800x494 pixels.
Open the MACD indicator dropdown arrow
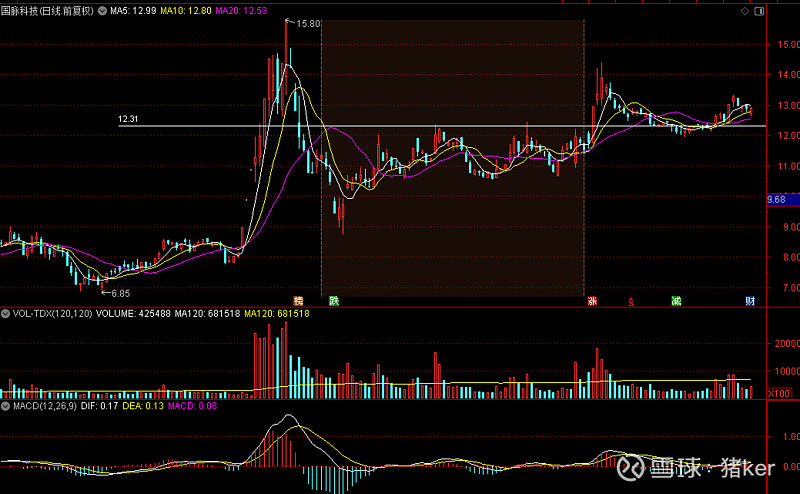5,406
